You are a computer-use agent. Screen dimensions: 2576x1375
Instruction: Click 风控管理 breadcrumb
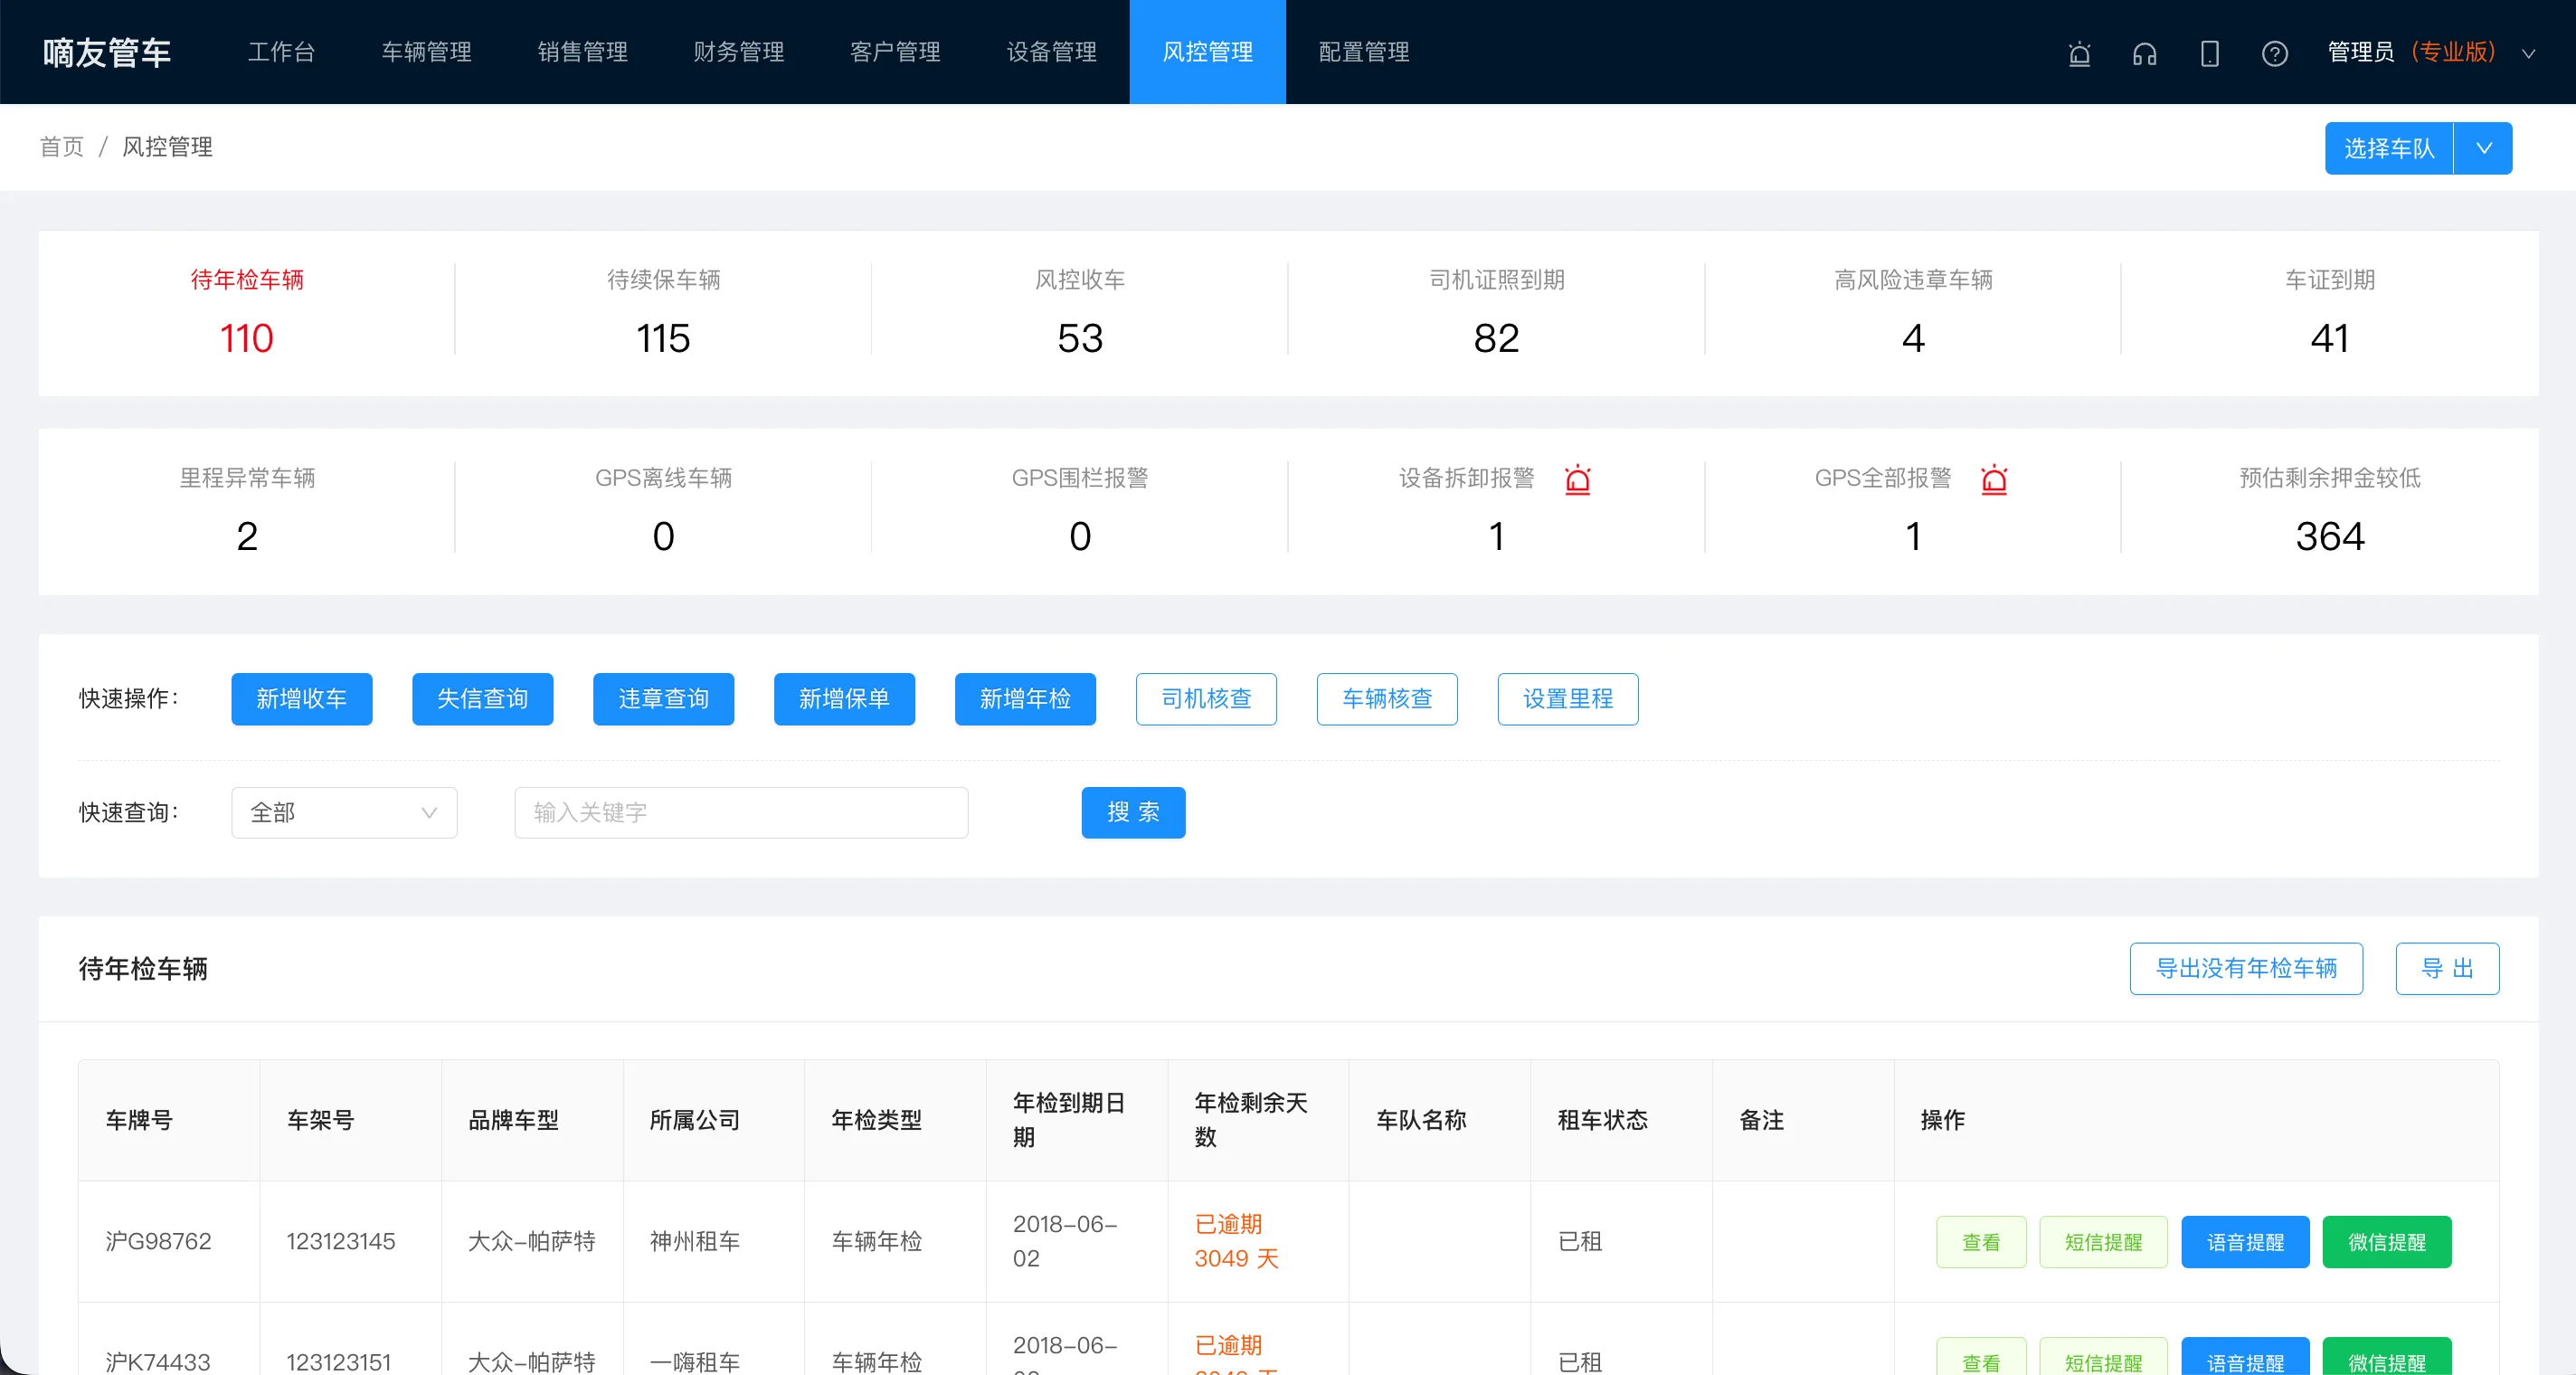pos(167,147)
